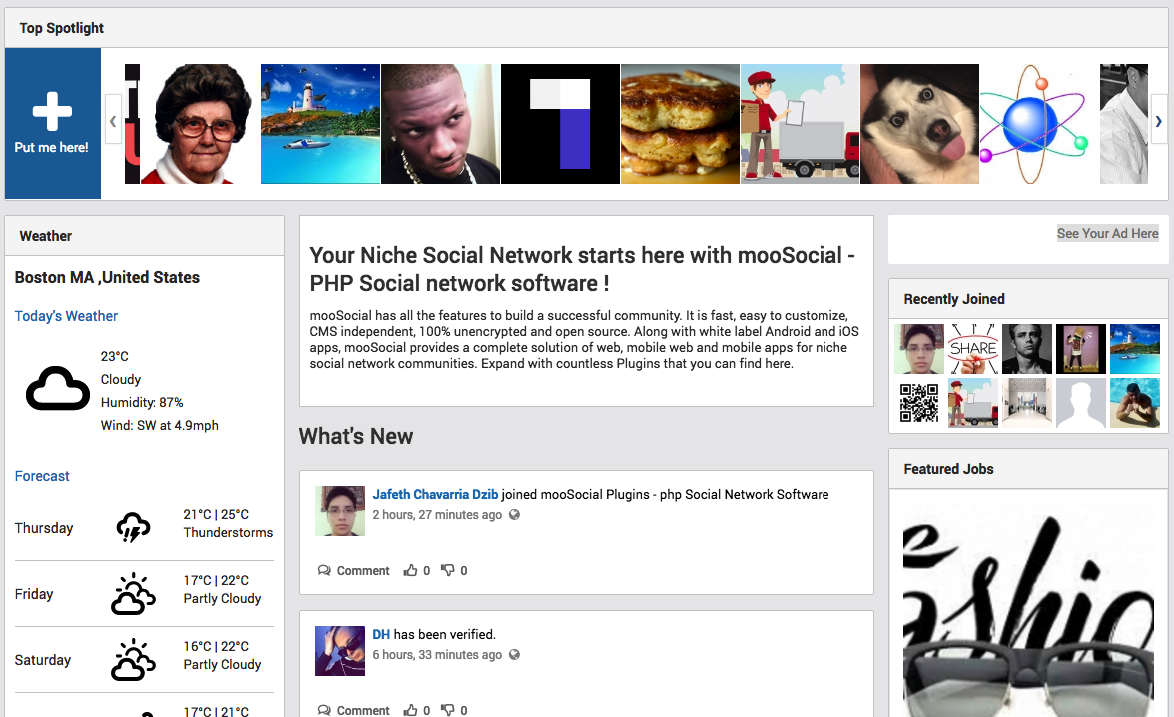Open the large lighthouse island photo in Top Spotlight
The width and height of the screenshot is (1174, 717).
[x=320, y=123]
